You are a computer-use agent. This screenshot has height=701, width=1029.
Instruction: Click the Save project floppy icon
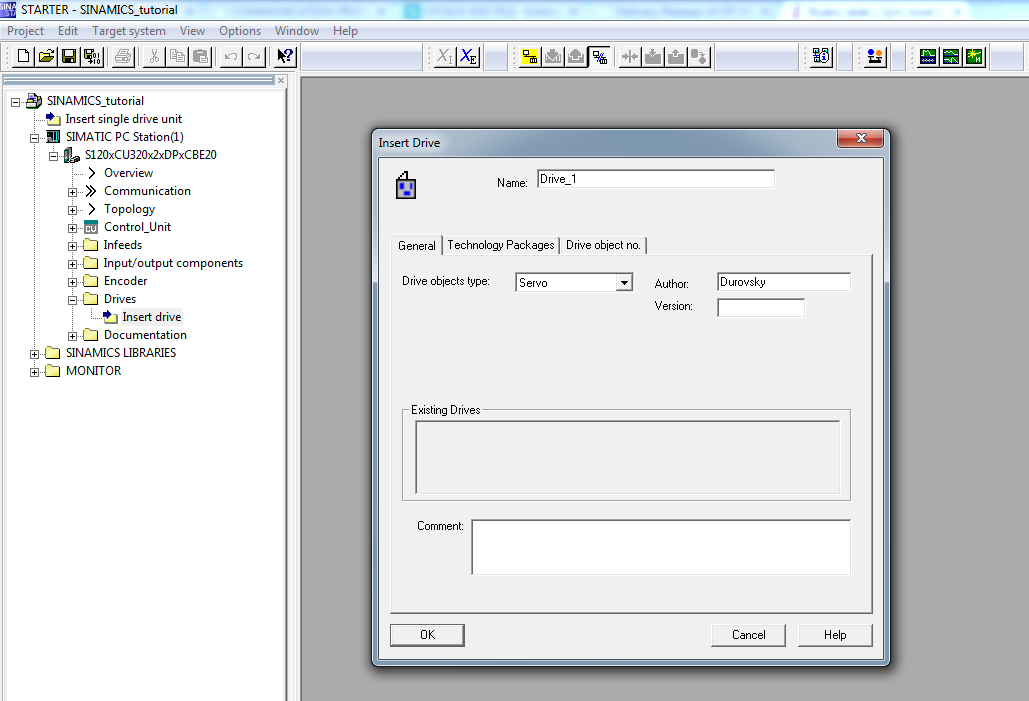click(69, 56)
